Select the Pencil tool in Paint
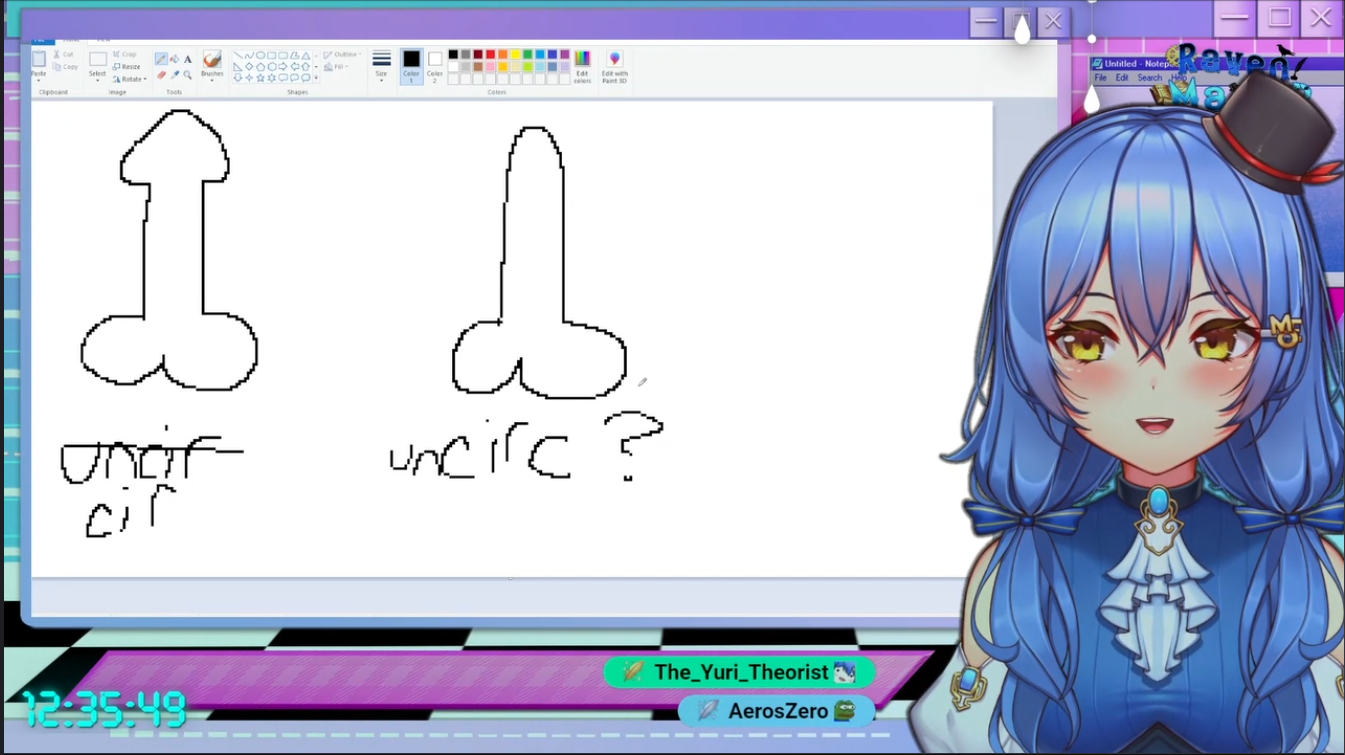The image size is (1345, 755). tap(161, 59)
